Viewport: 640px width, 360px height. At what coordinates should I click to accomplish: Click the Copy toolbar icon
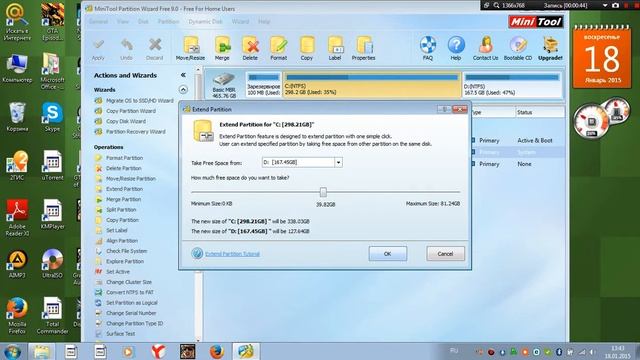click(307, 48)
